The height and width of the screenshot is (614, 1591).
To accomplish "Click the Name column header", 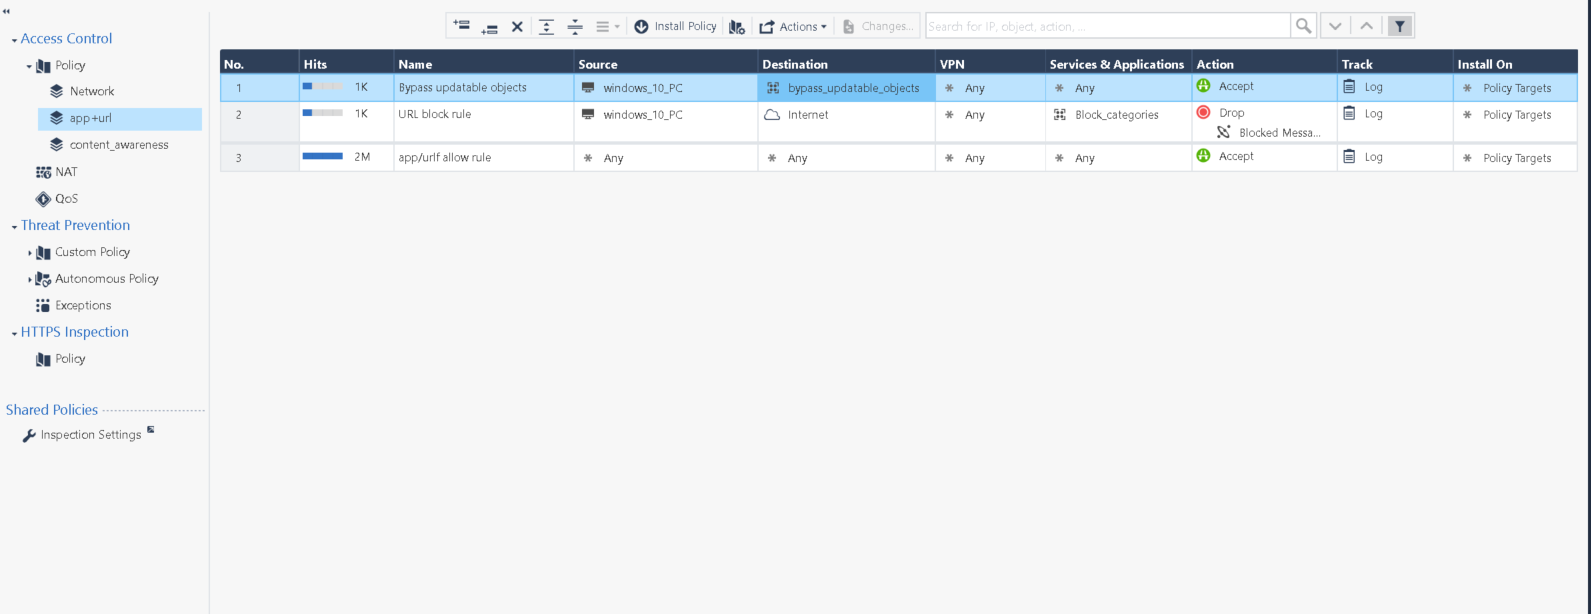I will coord(484,64).
